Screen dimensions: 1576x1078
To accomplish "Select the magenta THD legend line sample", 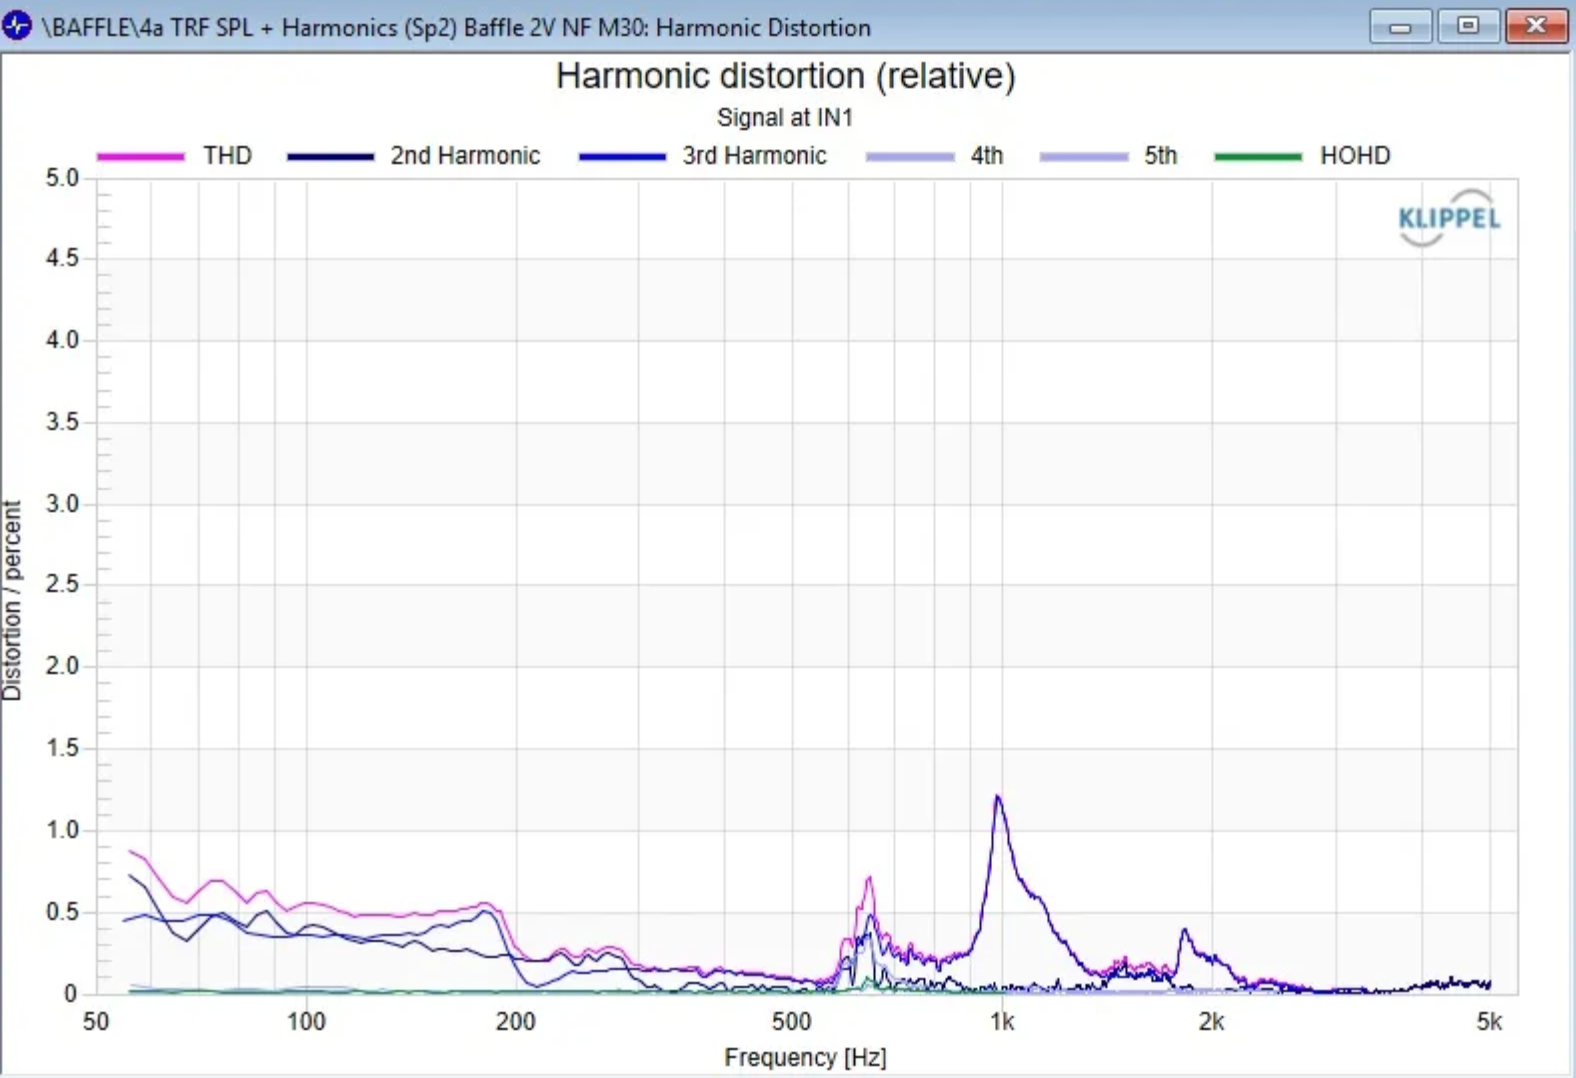I will tap(141, 157).
